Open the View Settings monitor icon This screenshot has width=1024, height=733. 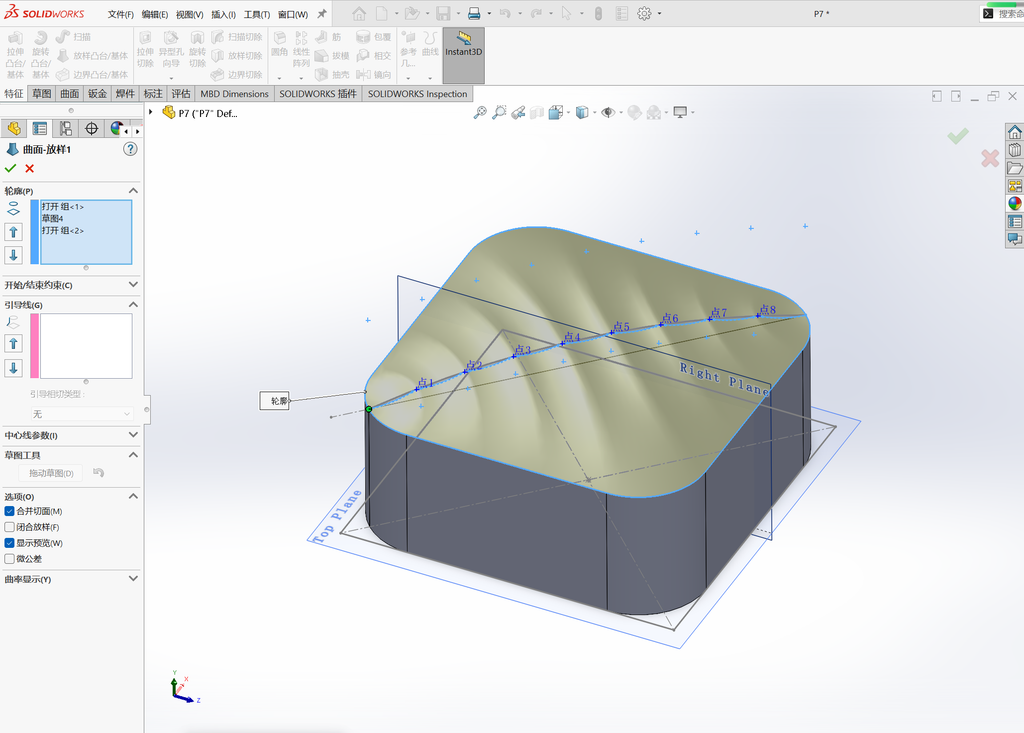coord(680,112)
